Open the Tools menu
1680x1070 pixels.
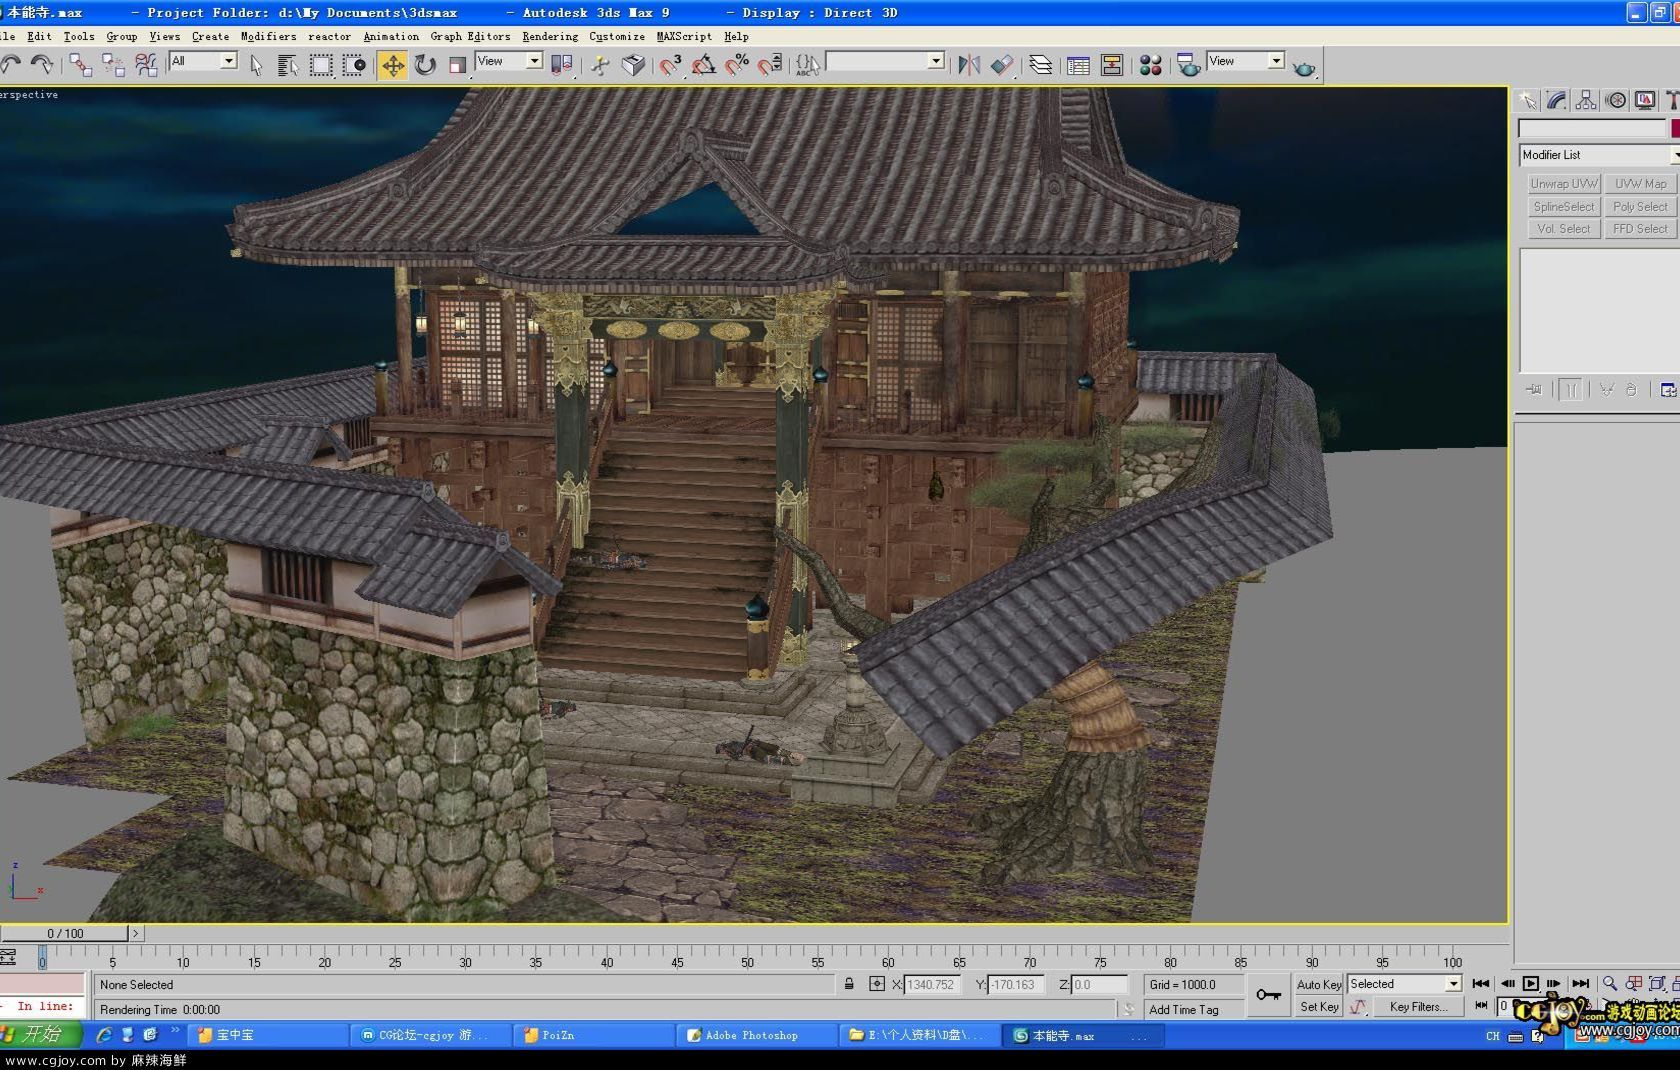[x=79, y=36]
